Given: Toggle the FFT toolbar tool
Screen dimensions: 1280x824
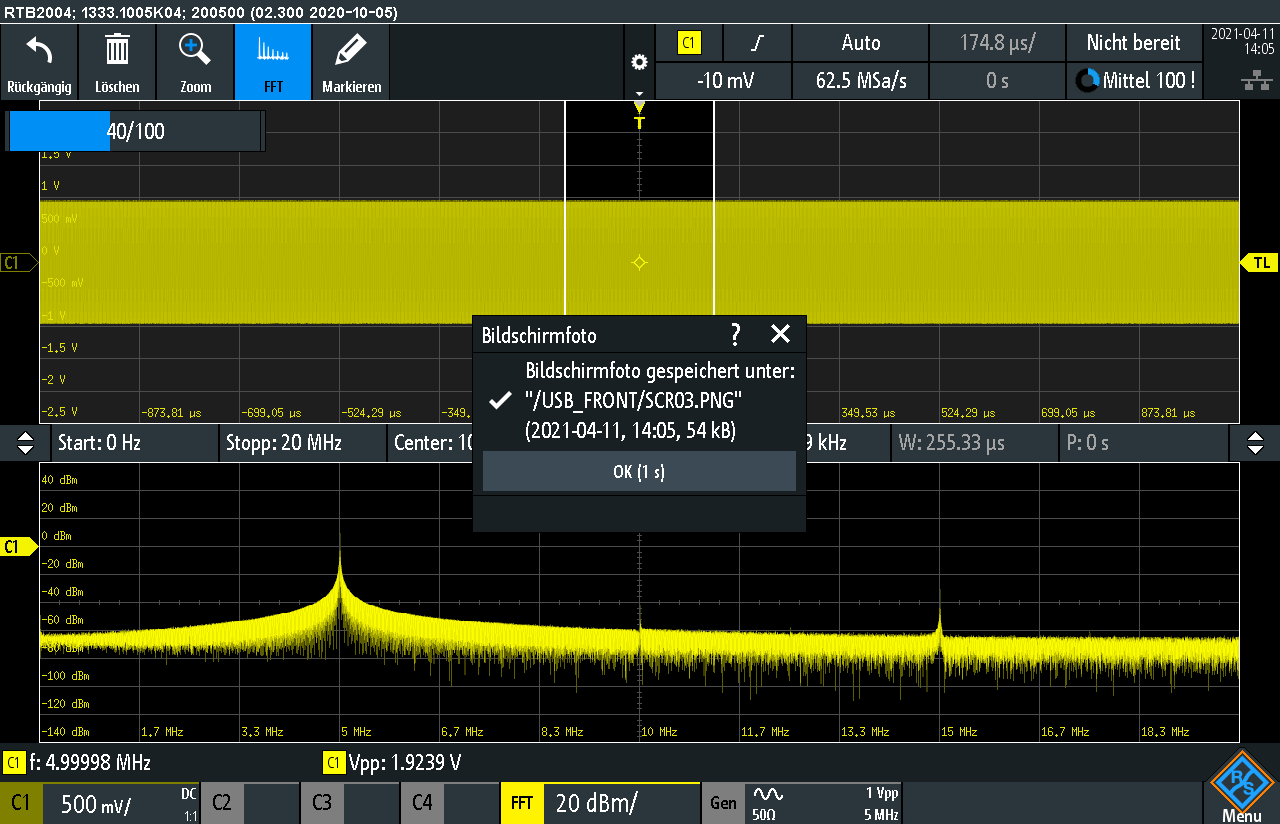Looking at the screenshot, I should tap(273, 62).
